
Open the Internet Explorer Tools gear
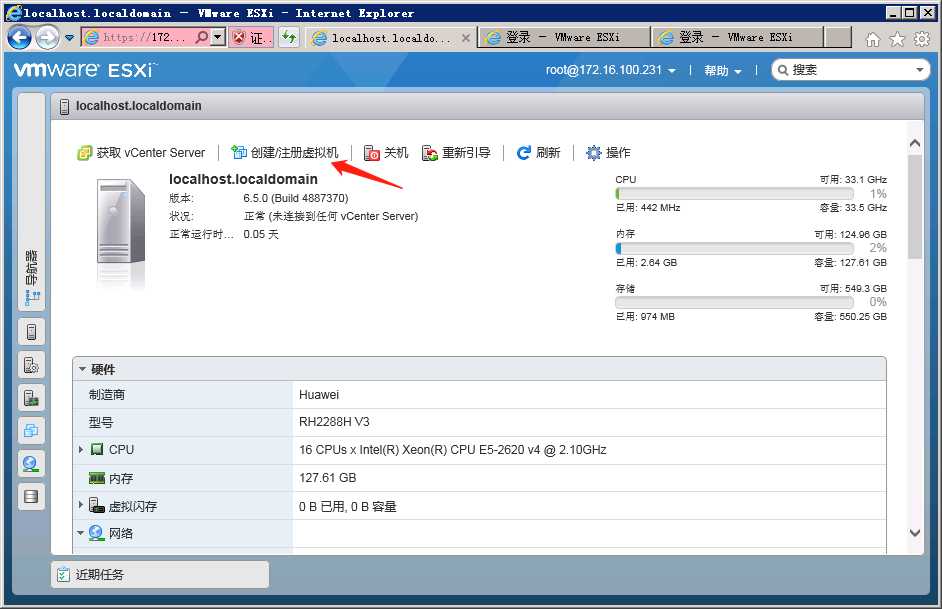pyautogui.click(x=922, y=40)
